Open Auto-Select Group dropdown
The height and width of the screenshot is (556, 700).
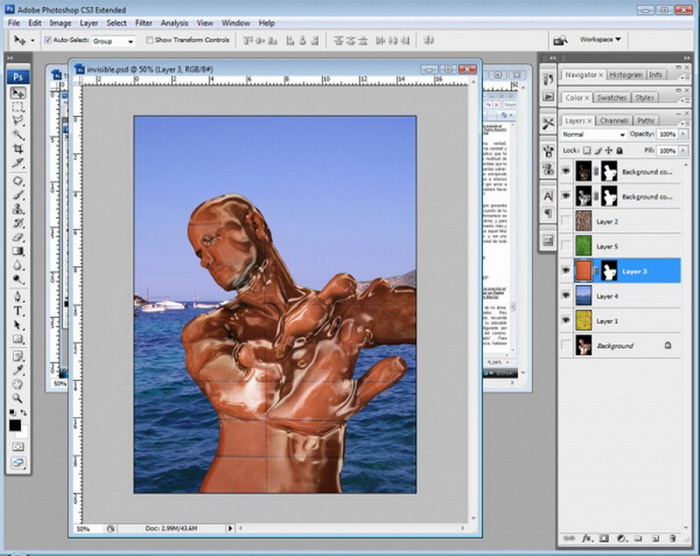[x=113, y=41]
